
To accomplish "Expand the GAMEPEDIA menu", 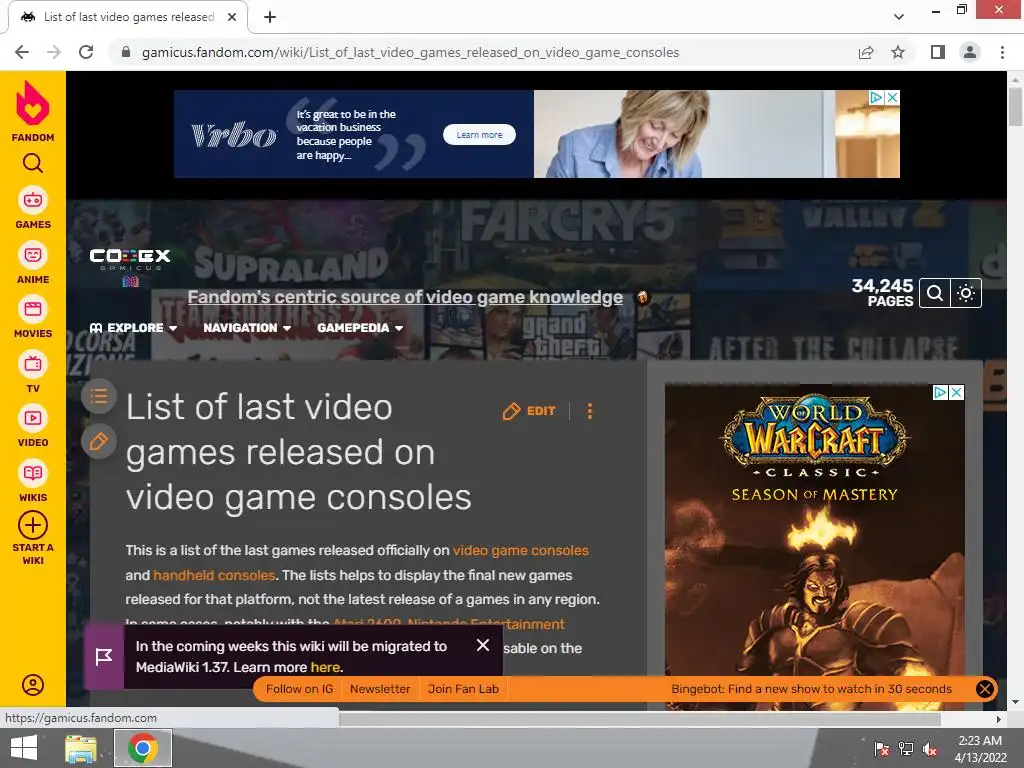I will 360,328.
